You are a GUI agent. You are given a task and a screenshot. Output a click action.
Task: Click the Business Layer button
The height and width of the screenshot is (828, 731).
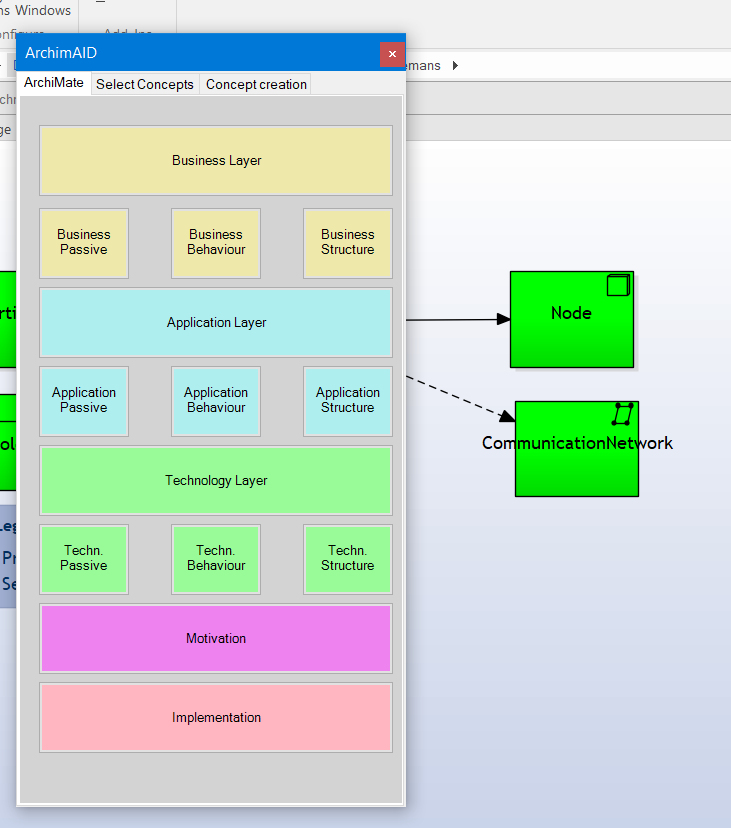click(216, 160)
